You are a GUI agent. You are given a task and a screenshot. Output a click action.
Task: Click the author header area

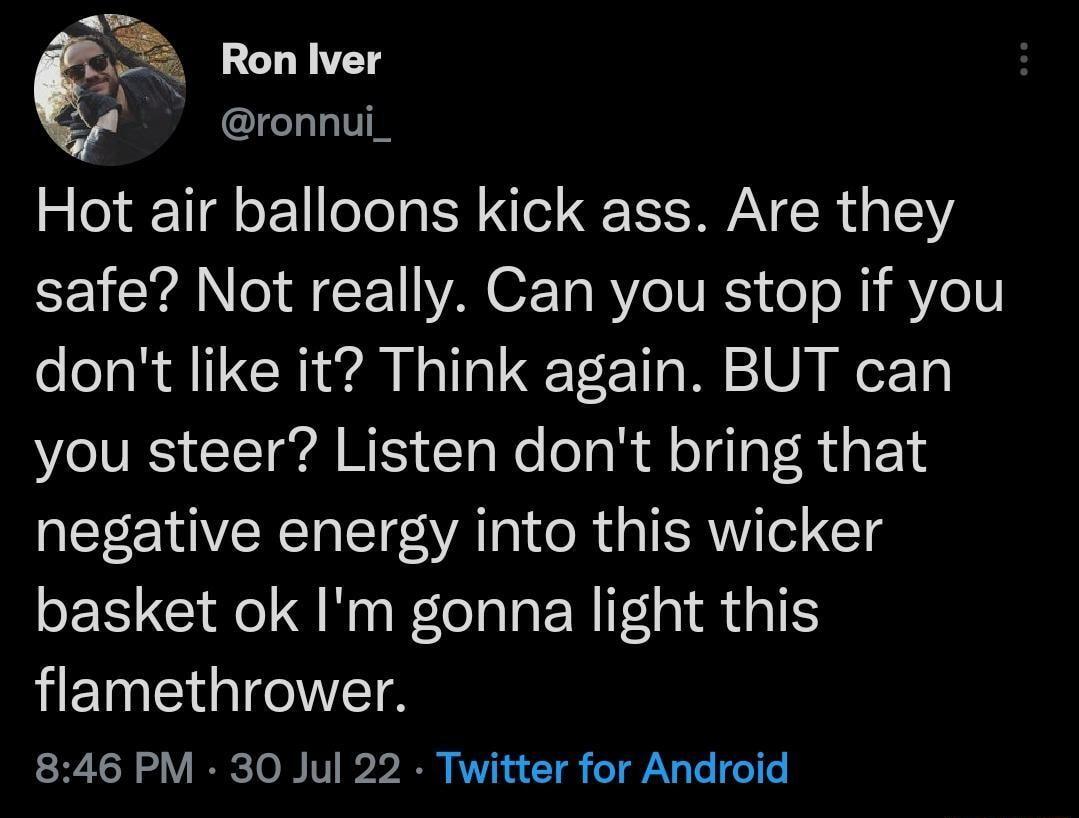pyautogui.click(x=300, y=90)
